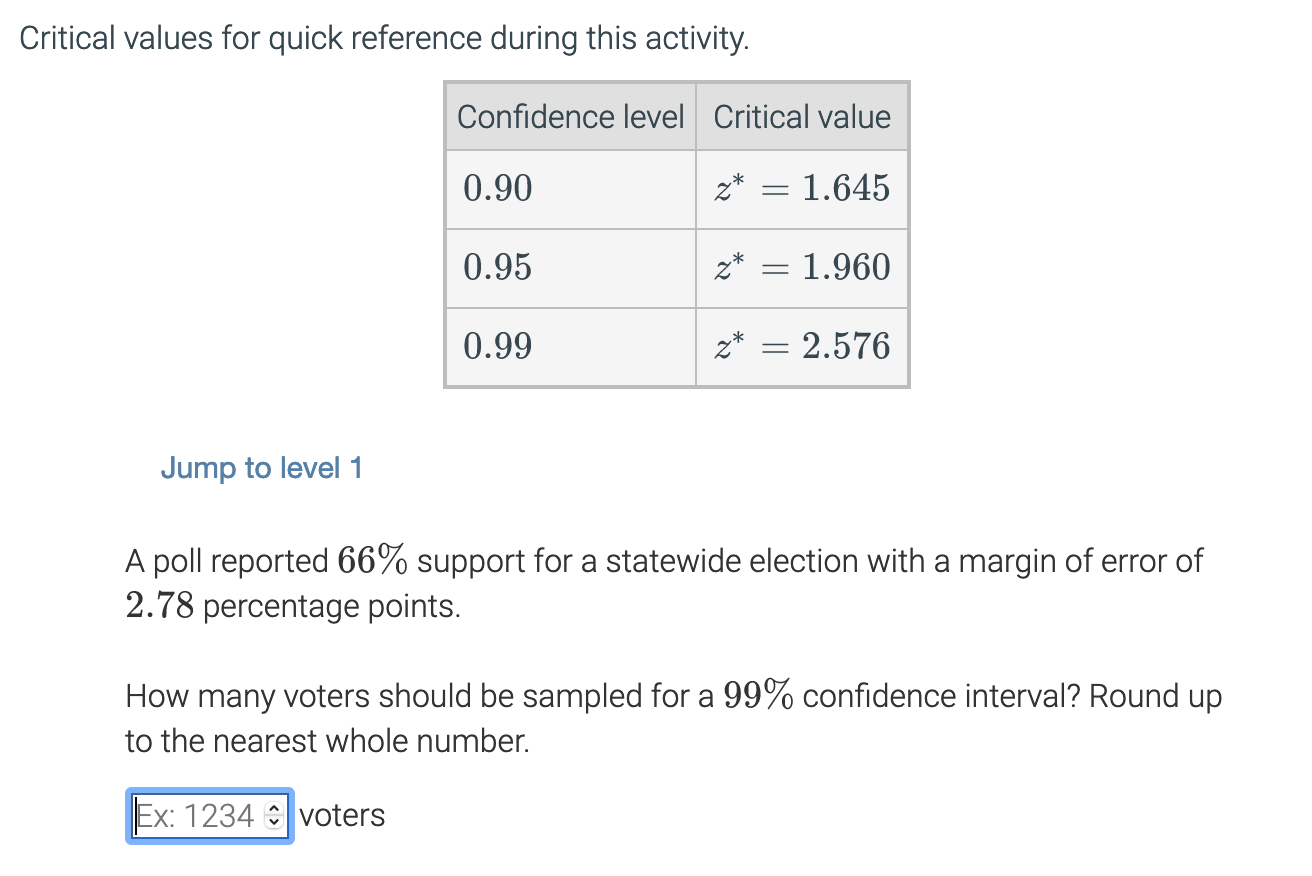The height and width of the screenshot is (876, 1312).
Task: Select the z* = 1.645 critical value
Action: coord(803,188)
